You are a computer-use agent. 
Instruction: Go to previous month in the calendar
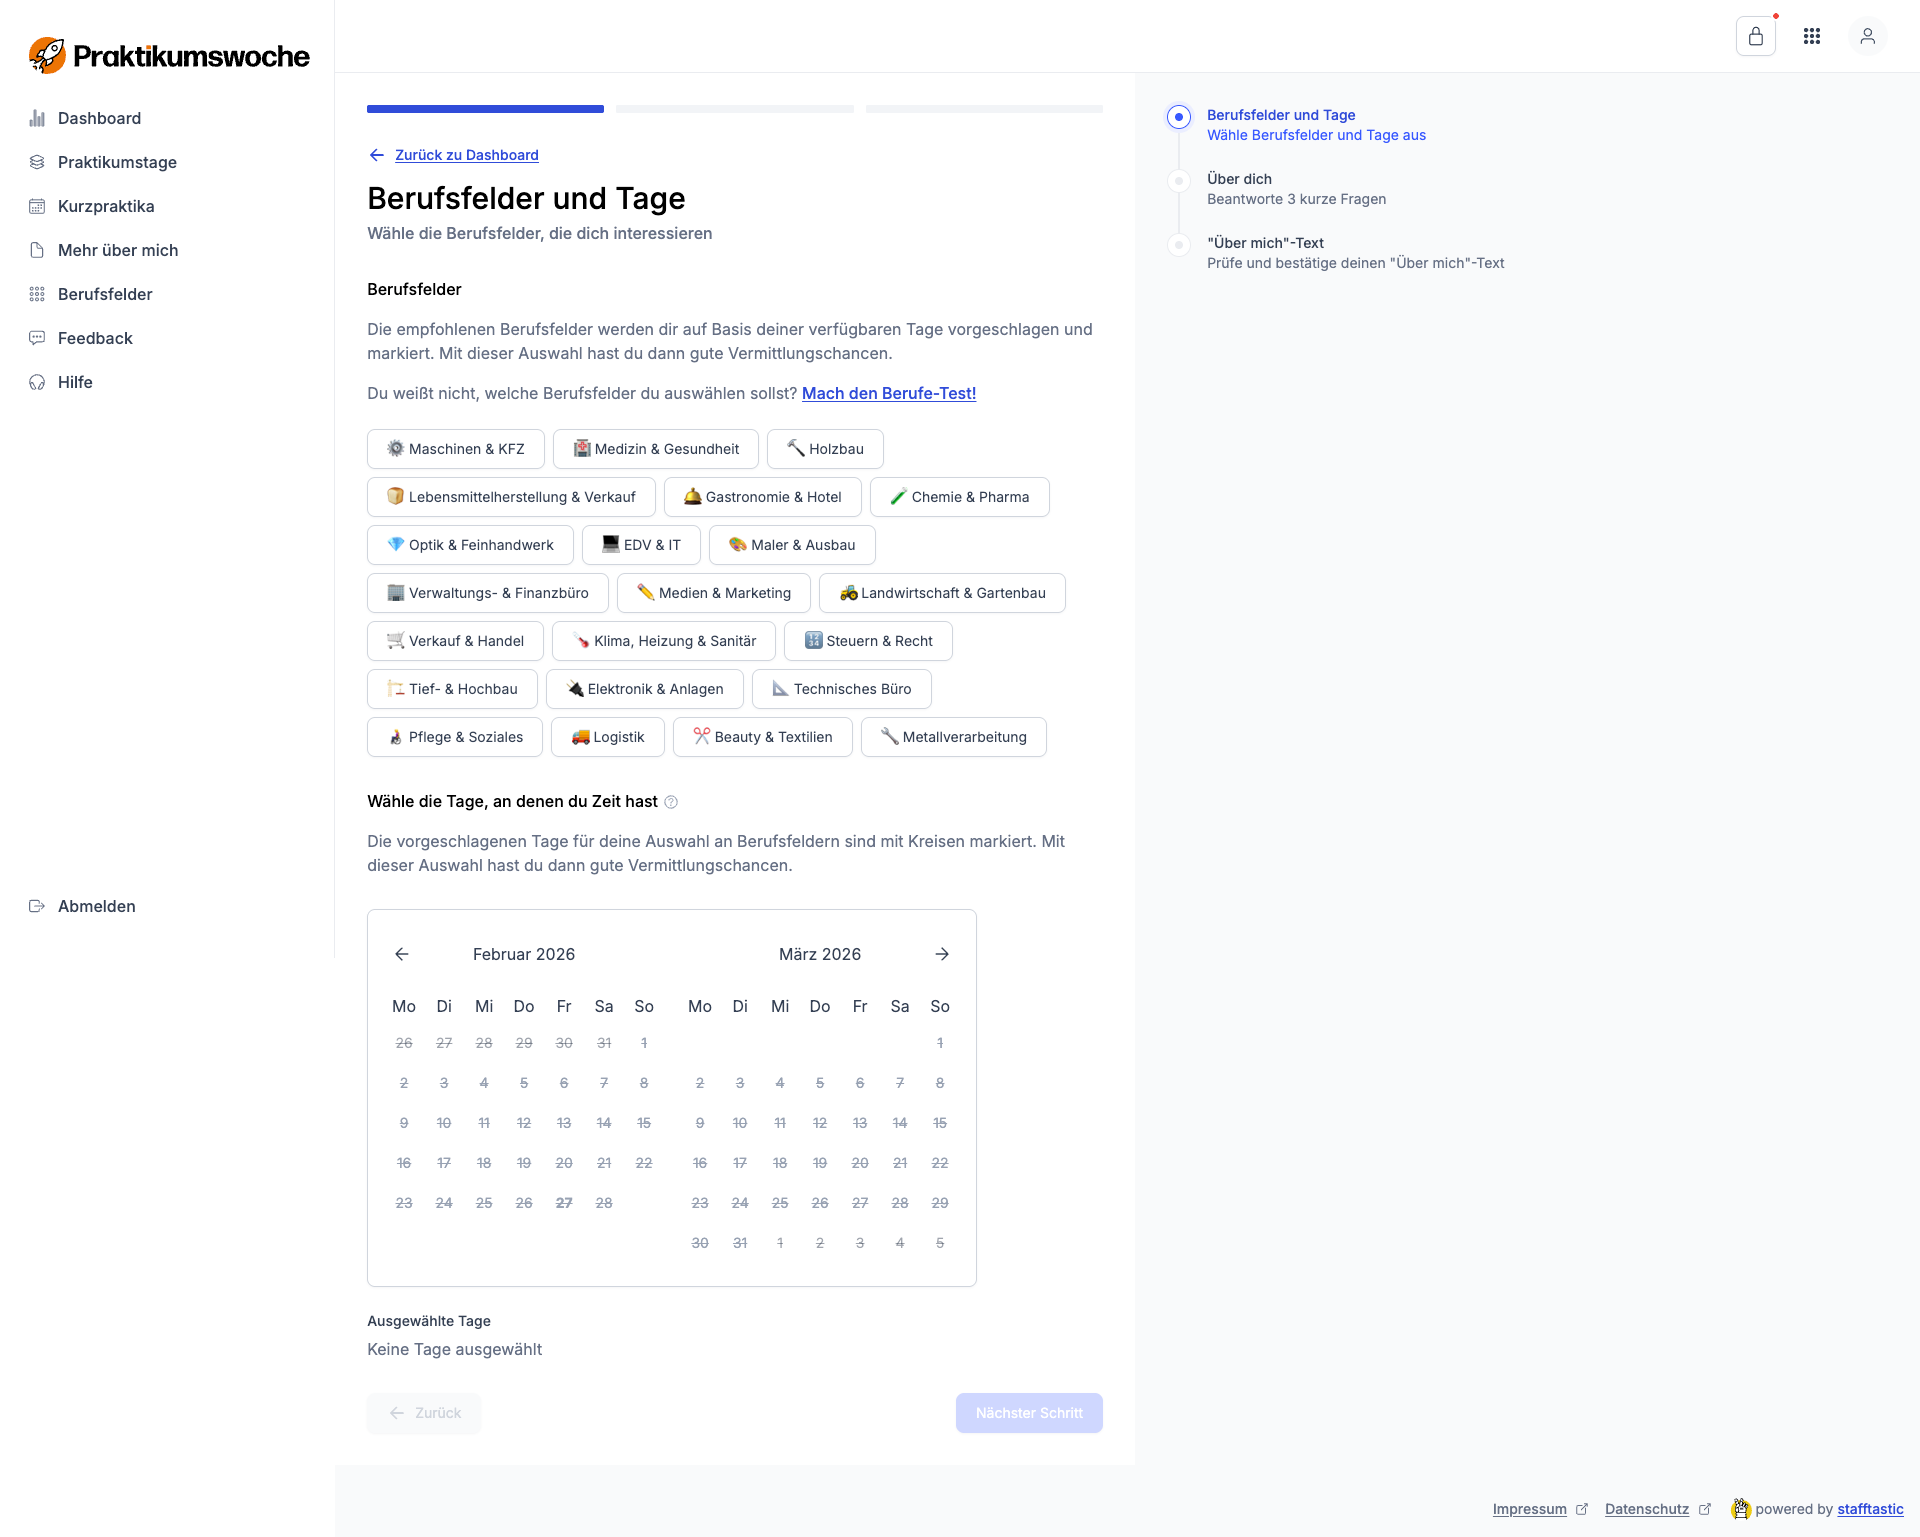tap(401, 954)
